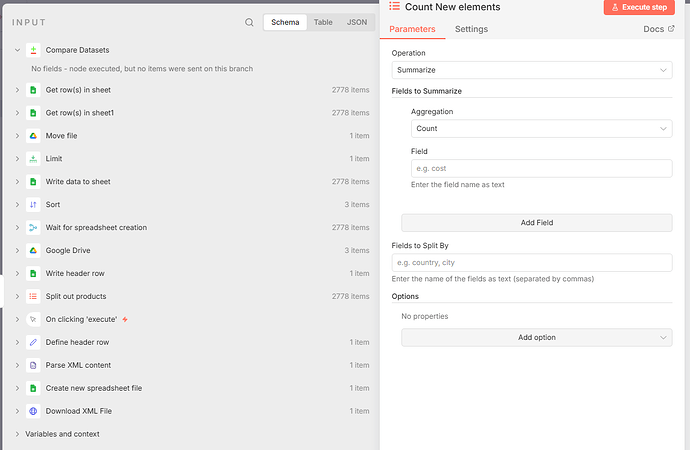Screen dimensions: 690x450
Task: Click the Parse XML content icon
Action: click(33, 365)
